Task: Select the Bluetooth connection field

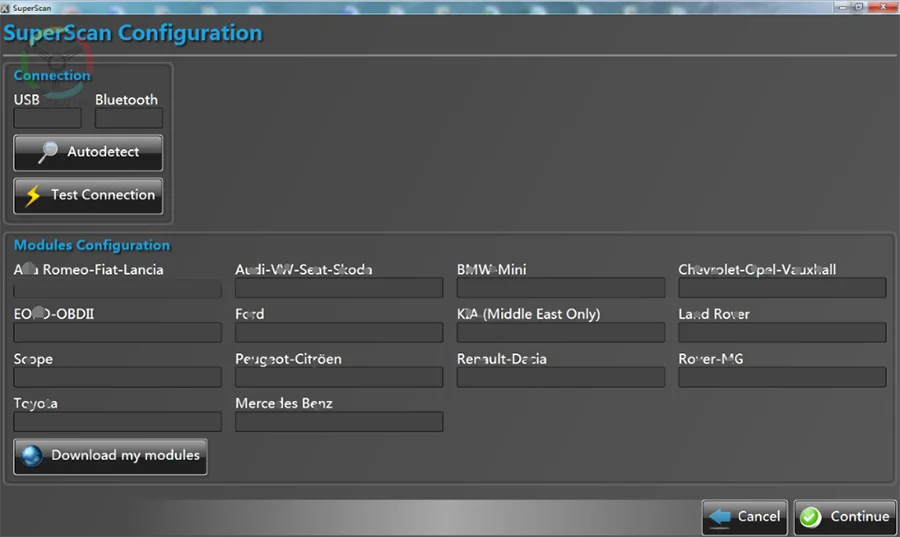Action: (x=129, y=119)
